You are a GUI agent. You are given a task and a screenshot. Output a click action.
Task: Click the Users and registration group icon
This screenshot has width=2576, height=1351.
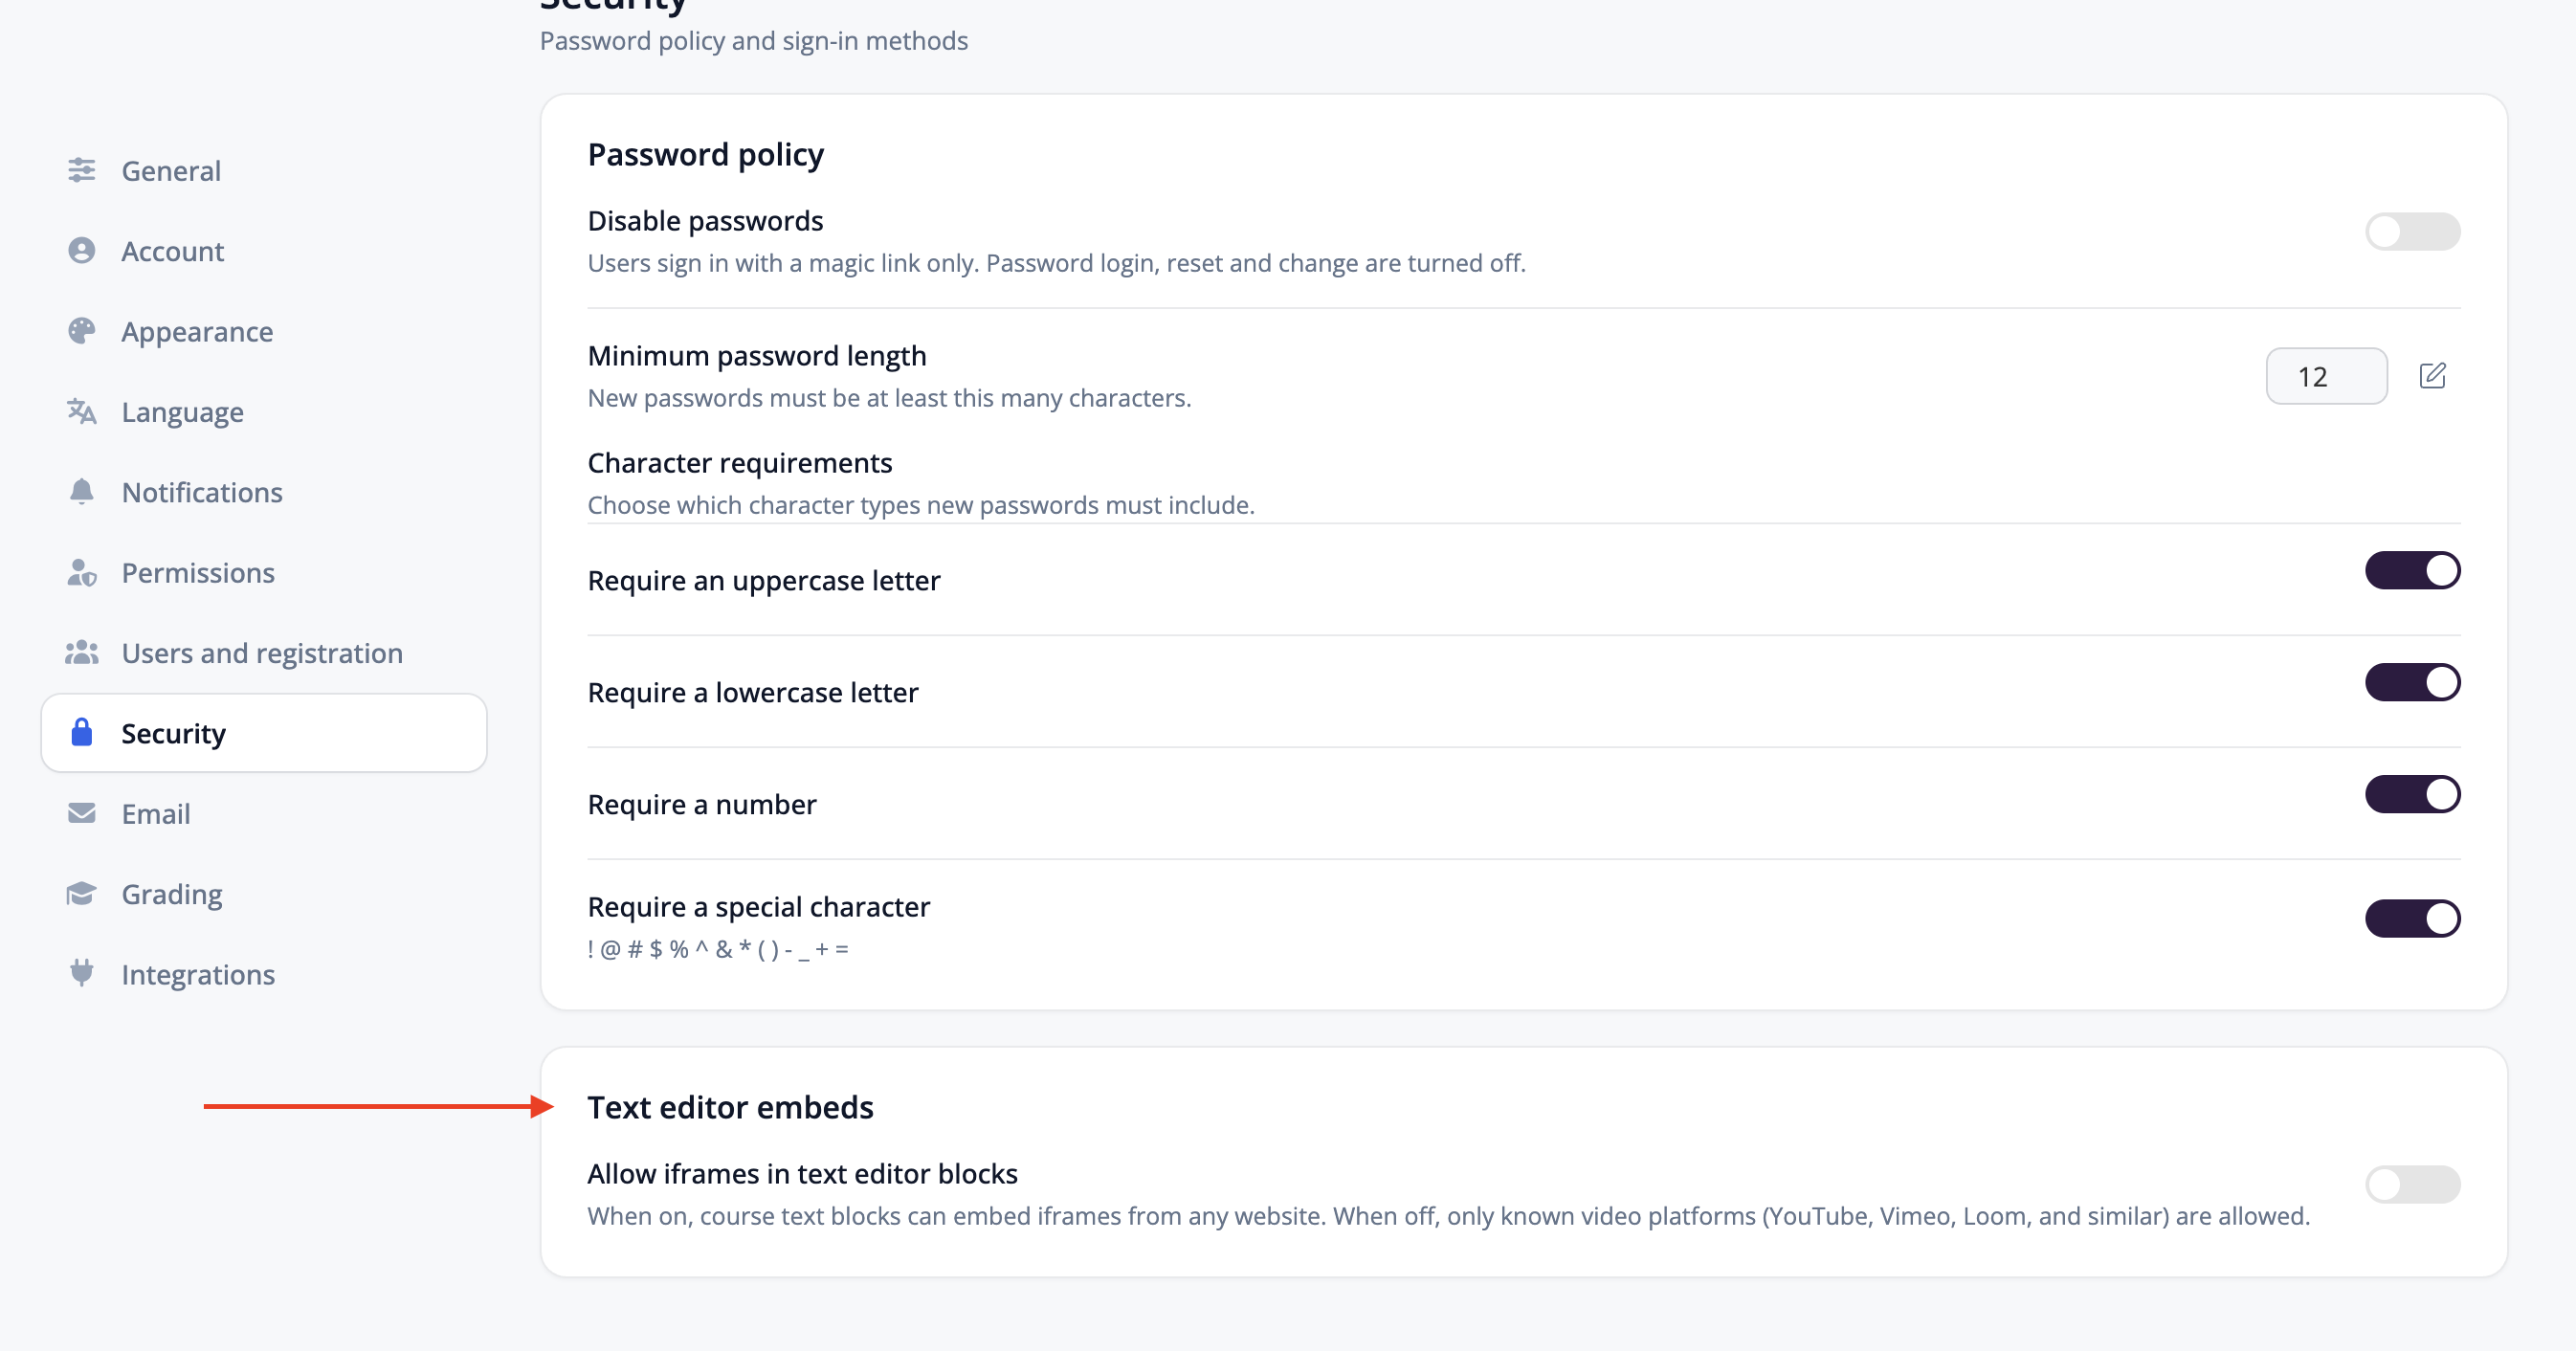tap(81, 652)
